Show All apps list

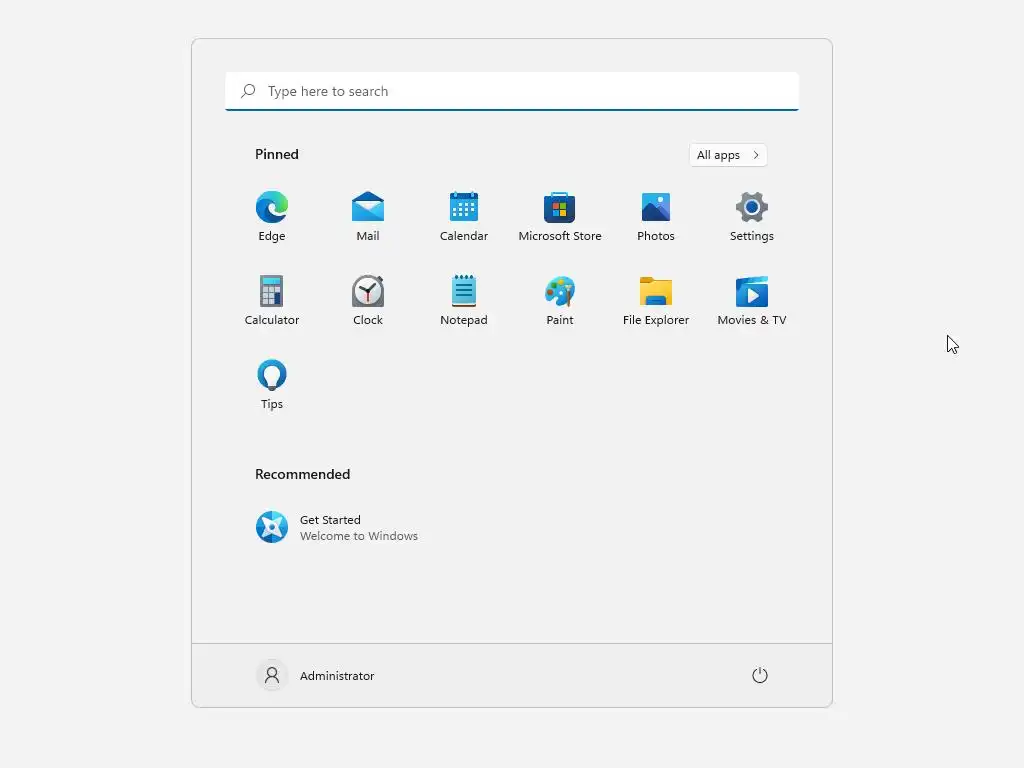(728, 155)
